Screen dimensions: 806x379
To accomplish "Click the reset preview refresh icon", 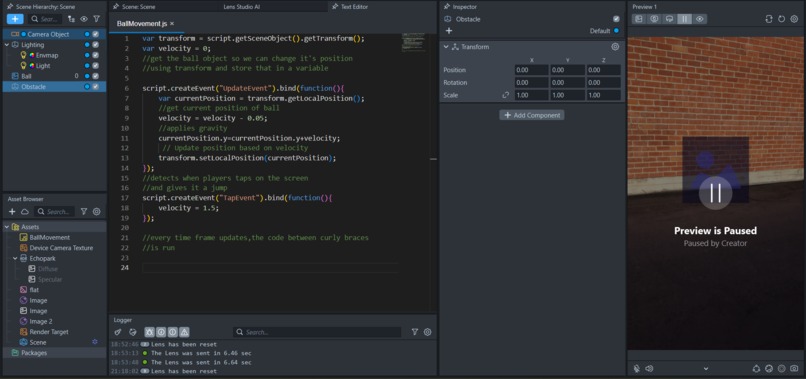I will click(781, 19).
